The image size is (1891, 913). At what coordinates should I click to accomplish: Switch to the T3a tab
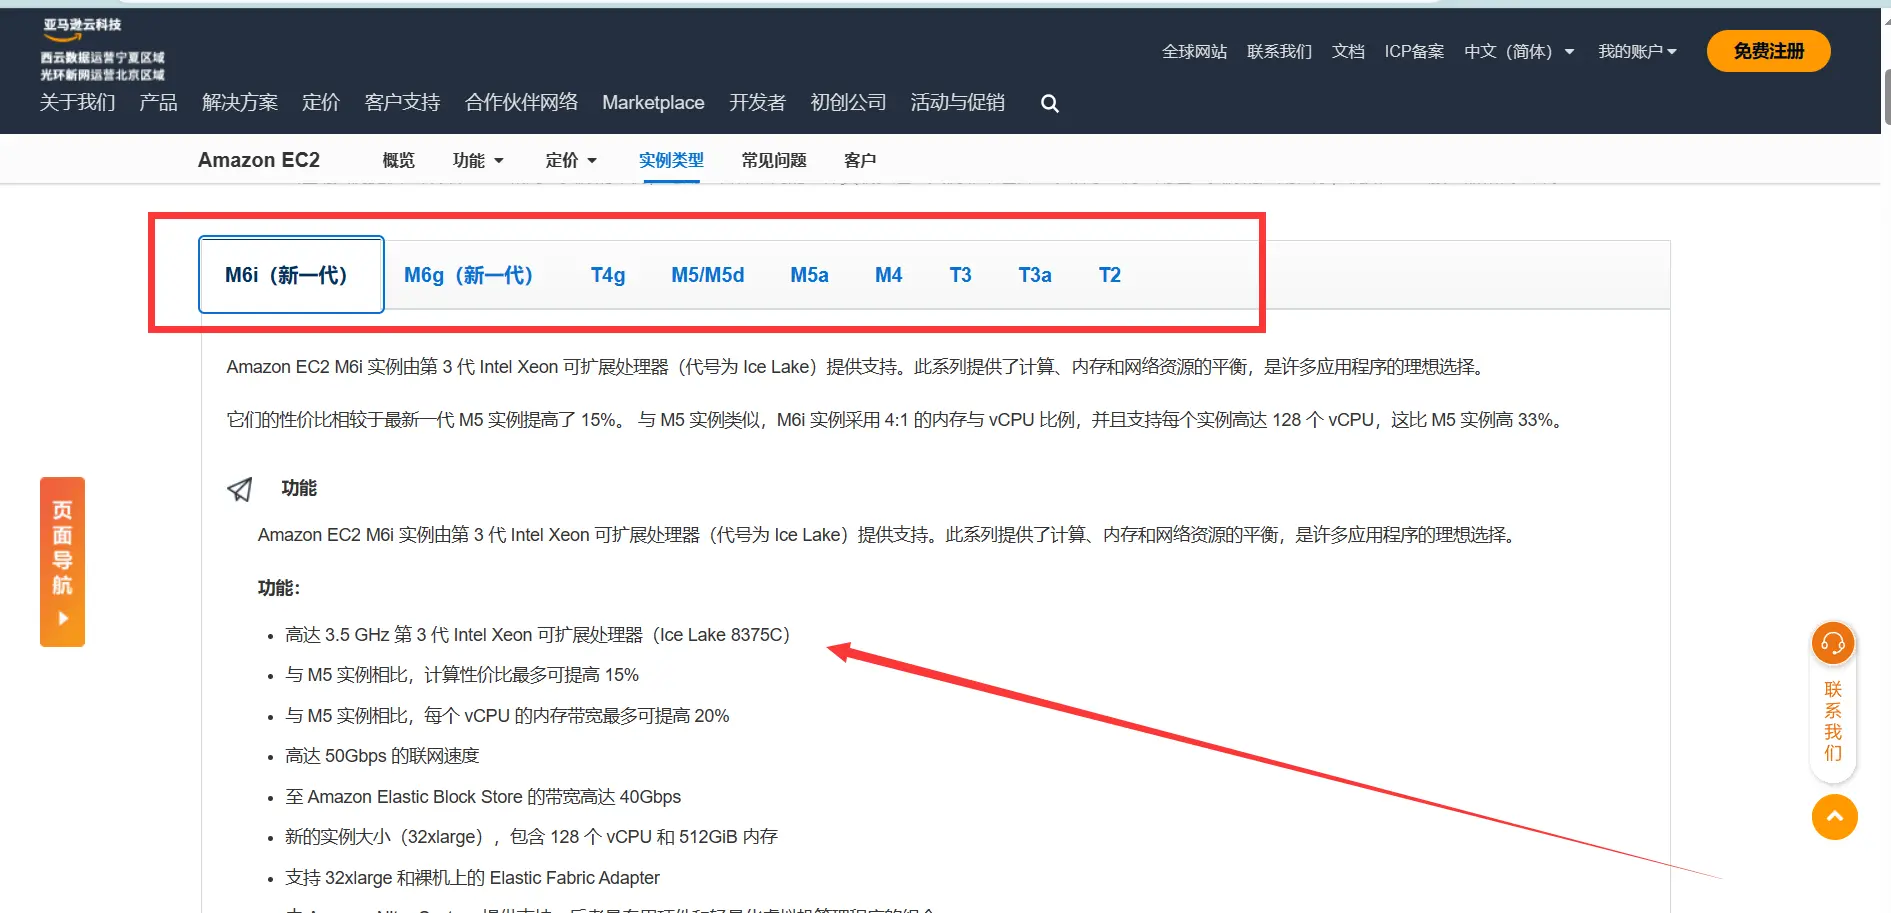point(1035,275)
